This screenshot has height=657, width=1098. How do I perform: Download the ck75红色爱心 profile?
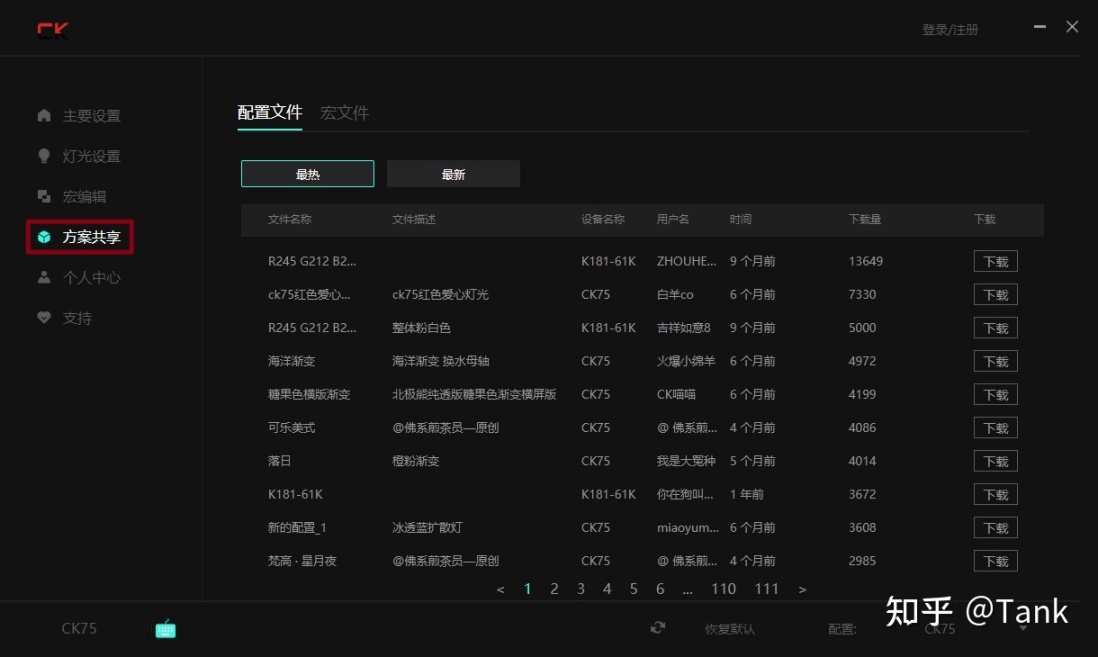[995, 295]
